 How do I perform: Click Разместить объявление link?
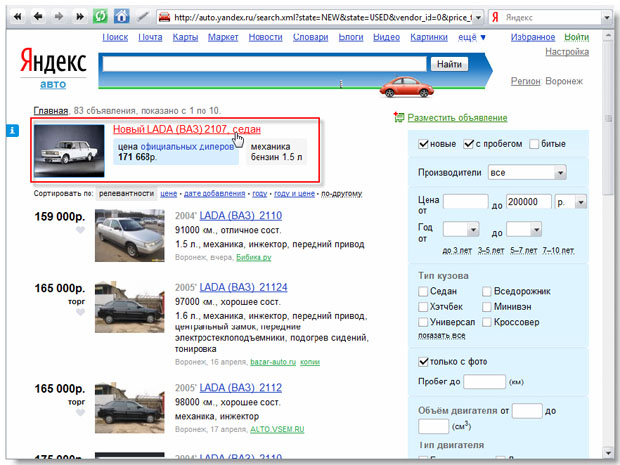pos(457,117)
